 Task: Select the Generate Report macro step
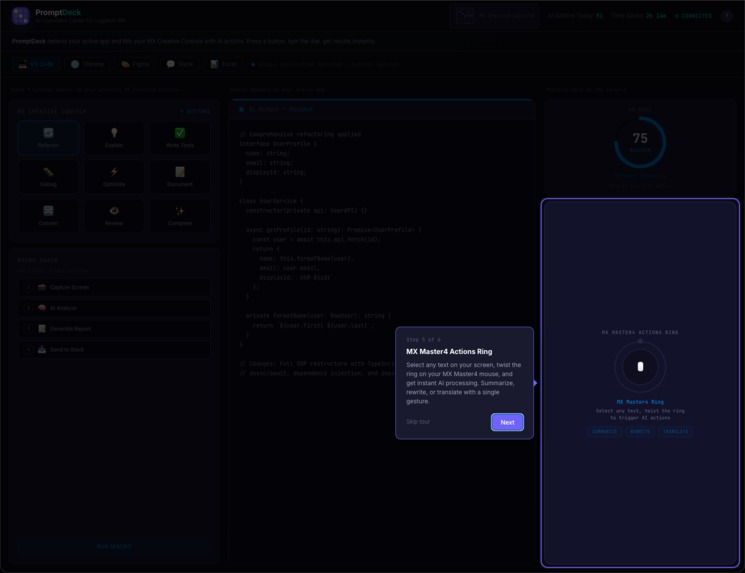114,328
